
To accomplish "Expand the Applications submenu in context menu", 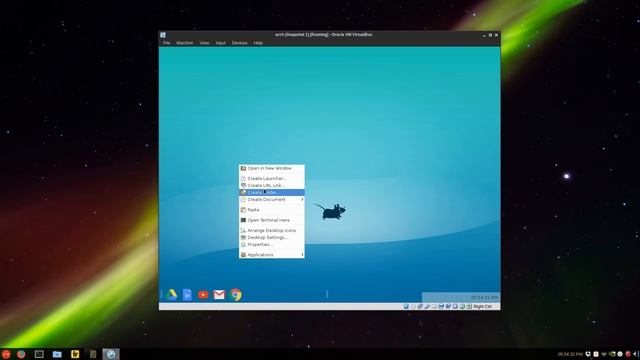I will pos(272,255).
